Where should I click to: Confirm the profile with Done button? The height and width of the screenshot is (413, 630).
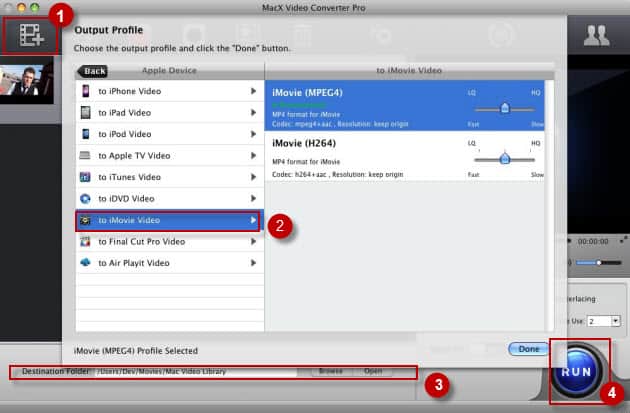coord(528,349)
